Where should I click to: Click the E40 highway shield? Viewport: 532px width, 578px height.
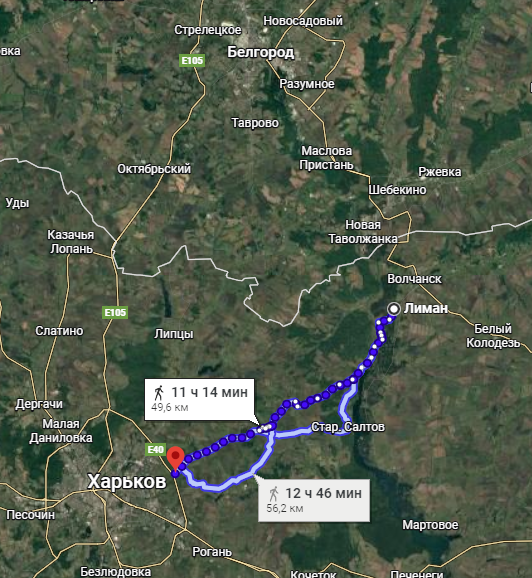155,450
